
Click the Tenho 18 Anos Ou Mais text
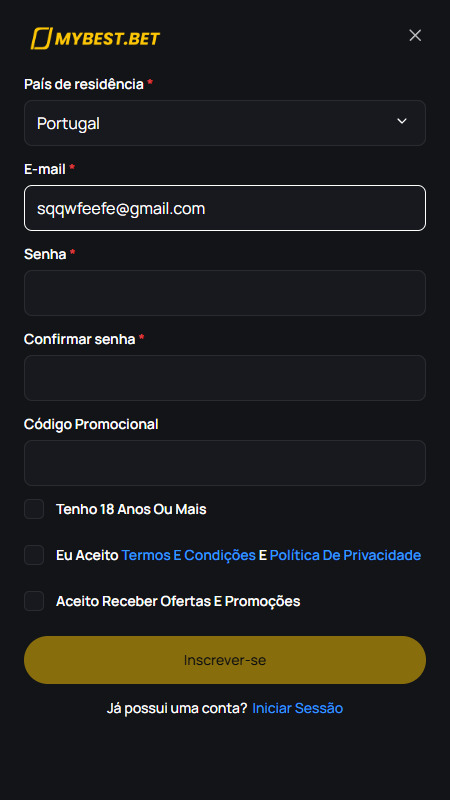click(x=131, y=509)
